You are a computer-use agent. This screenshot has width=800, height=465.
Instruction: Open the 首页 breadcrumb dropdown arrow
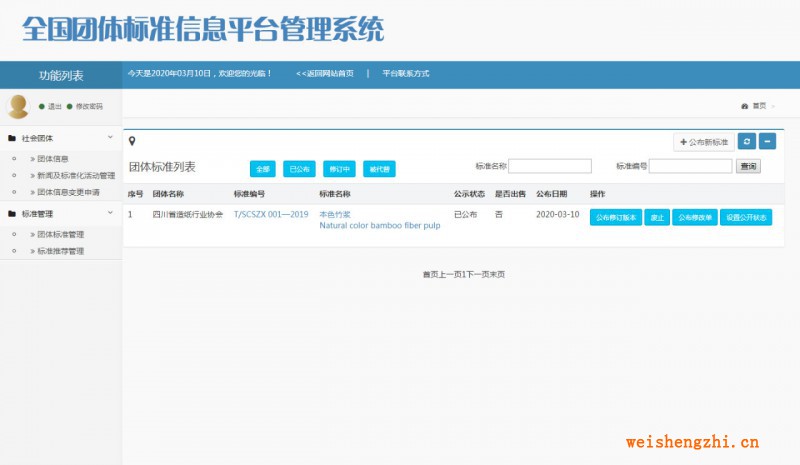pyautogui.click(x=773, y=106)
